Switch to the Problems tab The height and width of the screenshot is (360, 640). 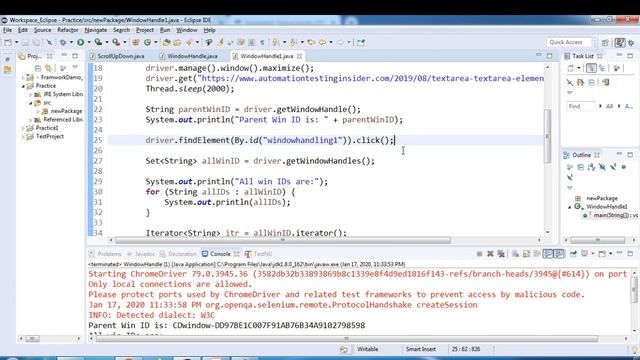pos(106,254)
